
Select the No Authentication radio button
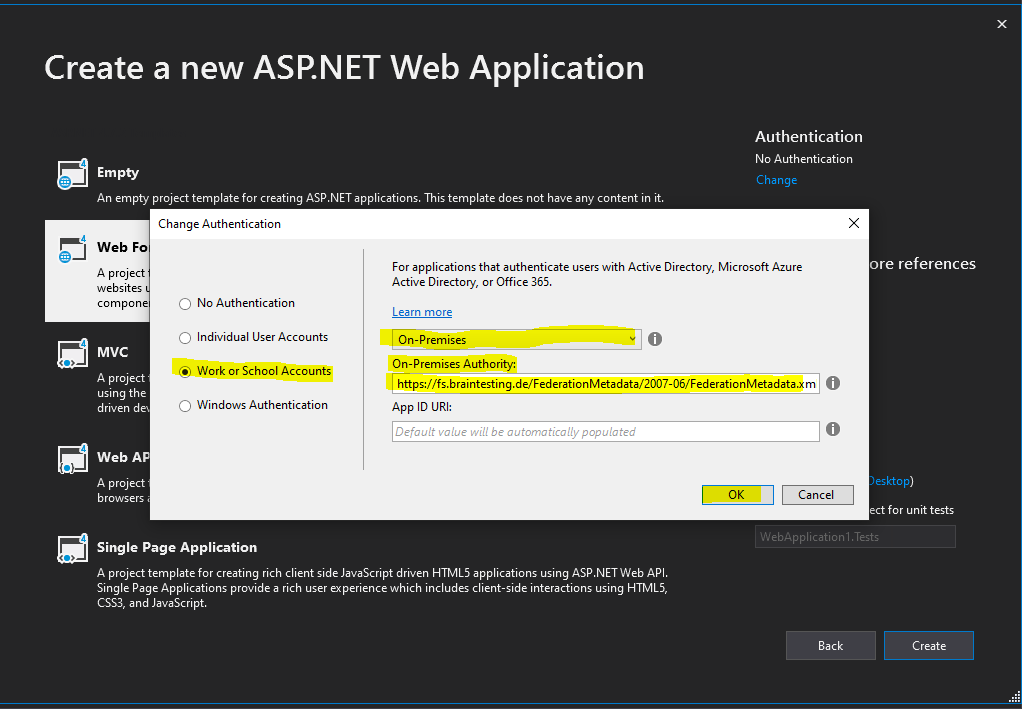(x=185, y=304)
